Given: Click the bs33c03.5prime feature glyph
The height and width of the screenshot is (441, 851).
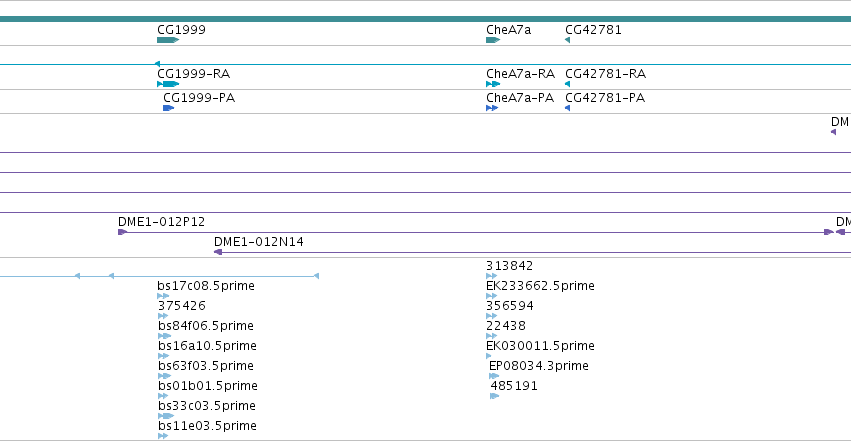Looking at the screenshot, I should [x=166, y=416].
